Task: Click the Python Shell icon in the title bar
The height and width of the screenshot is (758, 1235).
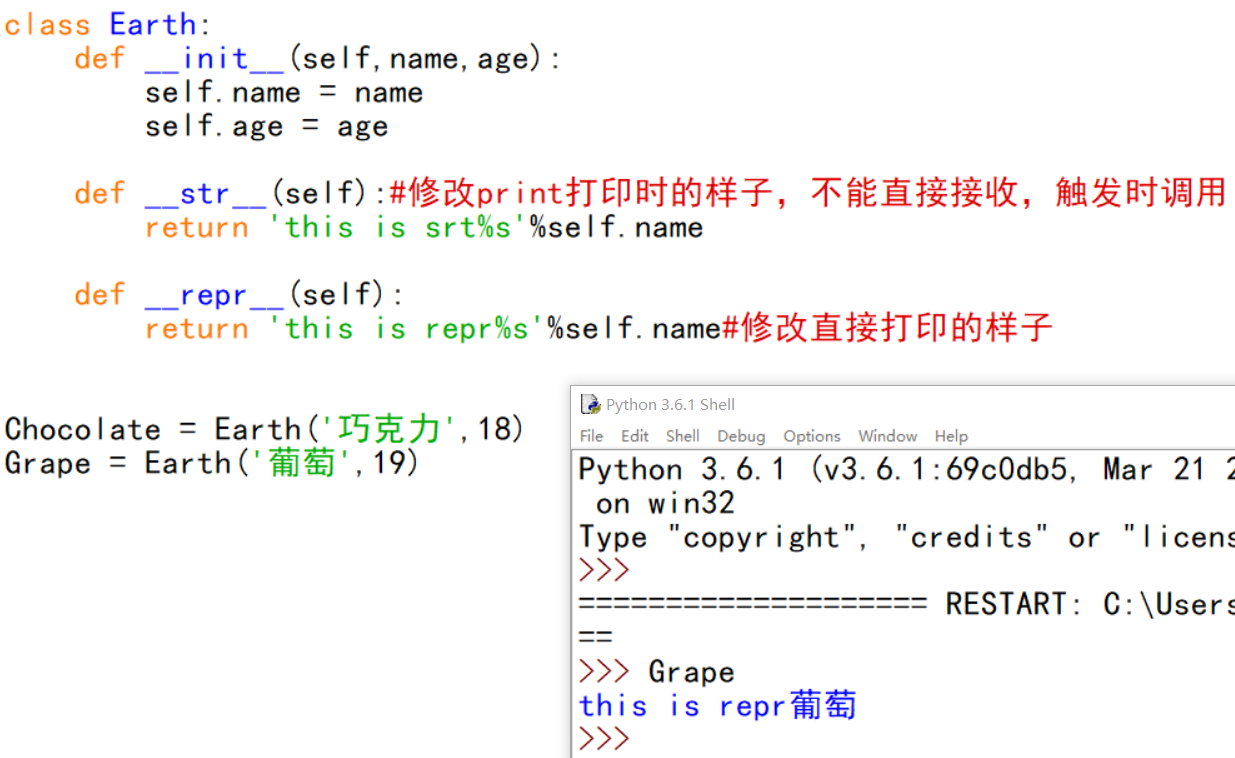Action: (592, 404)
